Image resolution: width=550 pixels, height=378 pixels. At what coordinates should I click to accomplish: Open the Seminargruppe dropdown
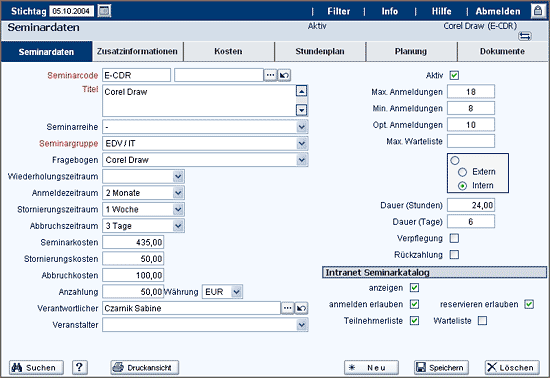302,143
